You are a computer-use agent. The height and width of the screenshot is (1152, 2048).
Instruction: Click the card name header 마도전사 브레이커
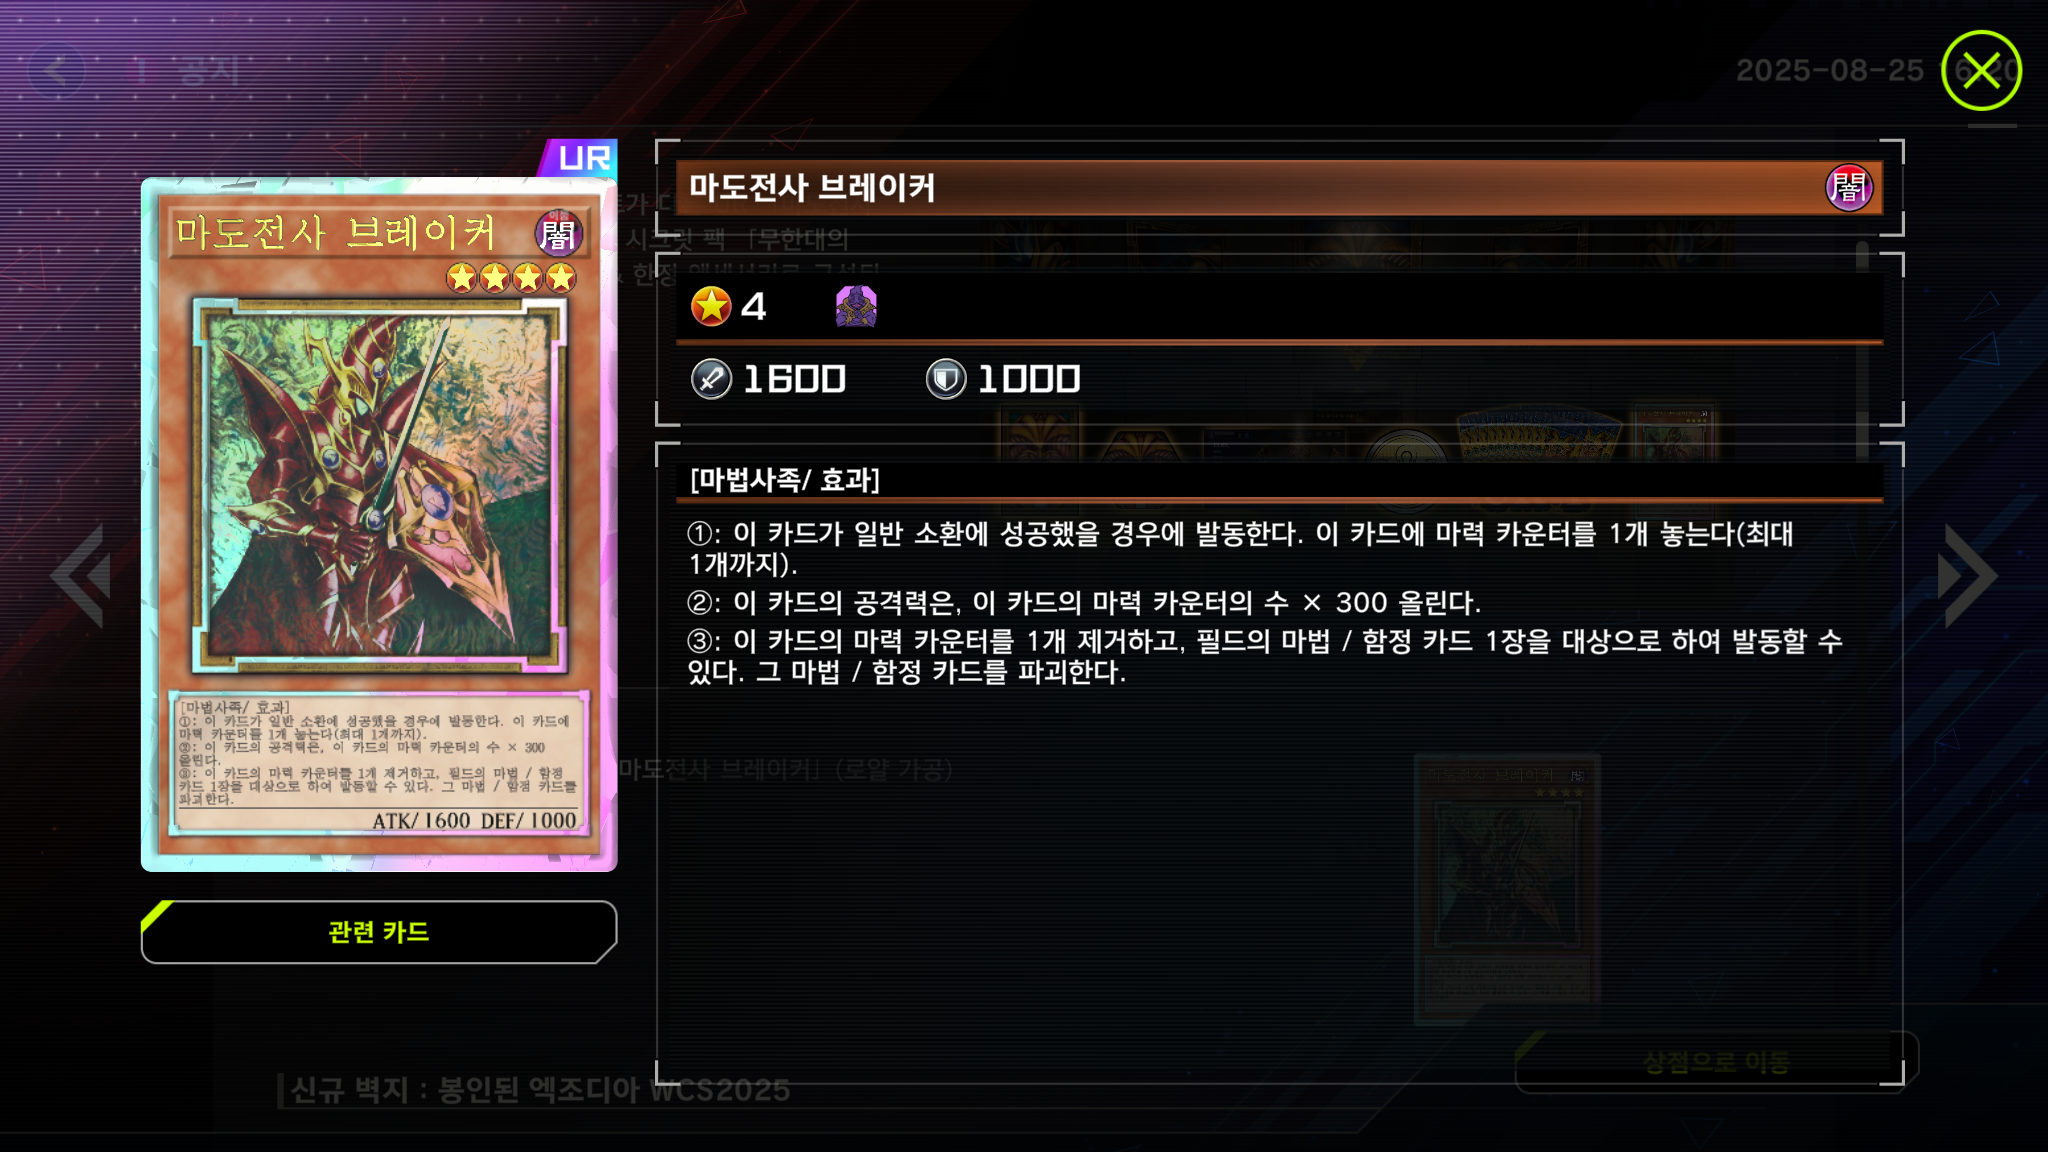(x=811, y=188)
